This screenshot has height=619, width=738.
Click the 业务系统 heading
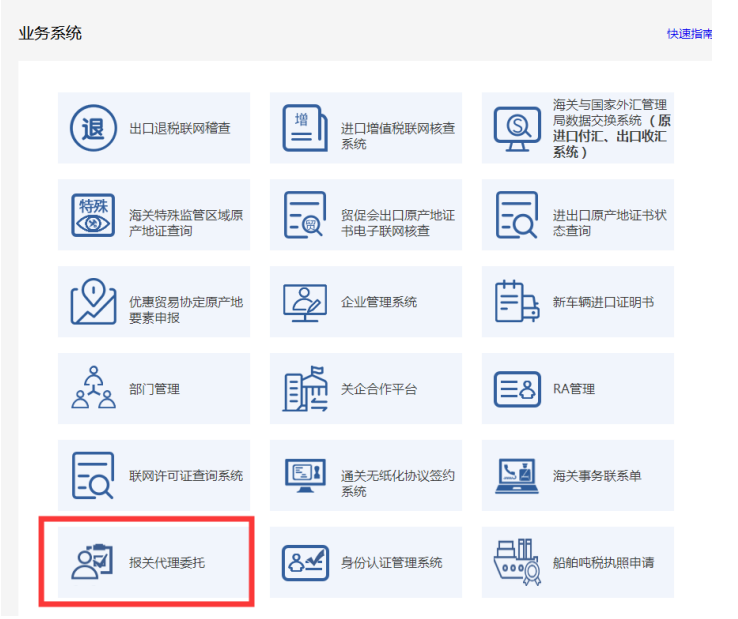tap(50, 33)
